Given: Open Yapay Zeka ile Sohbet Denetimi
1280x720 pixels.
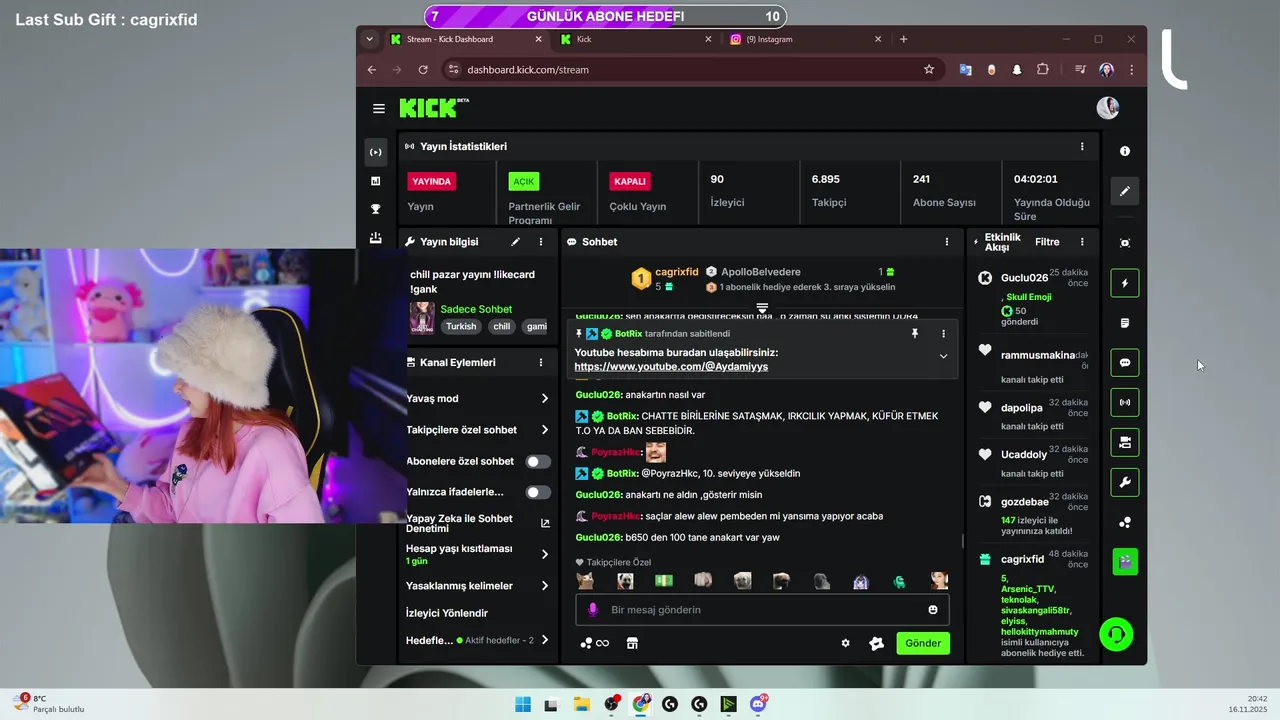Looking at the screenshot, I should point(478,523).
